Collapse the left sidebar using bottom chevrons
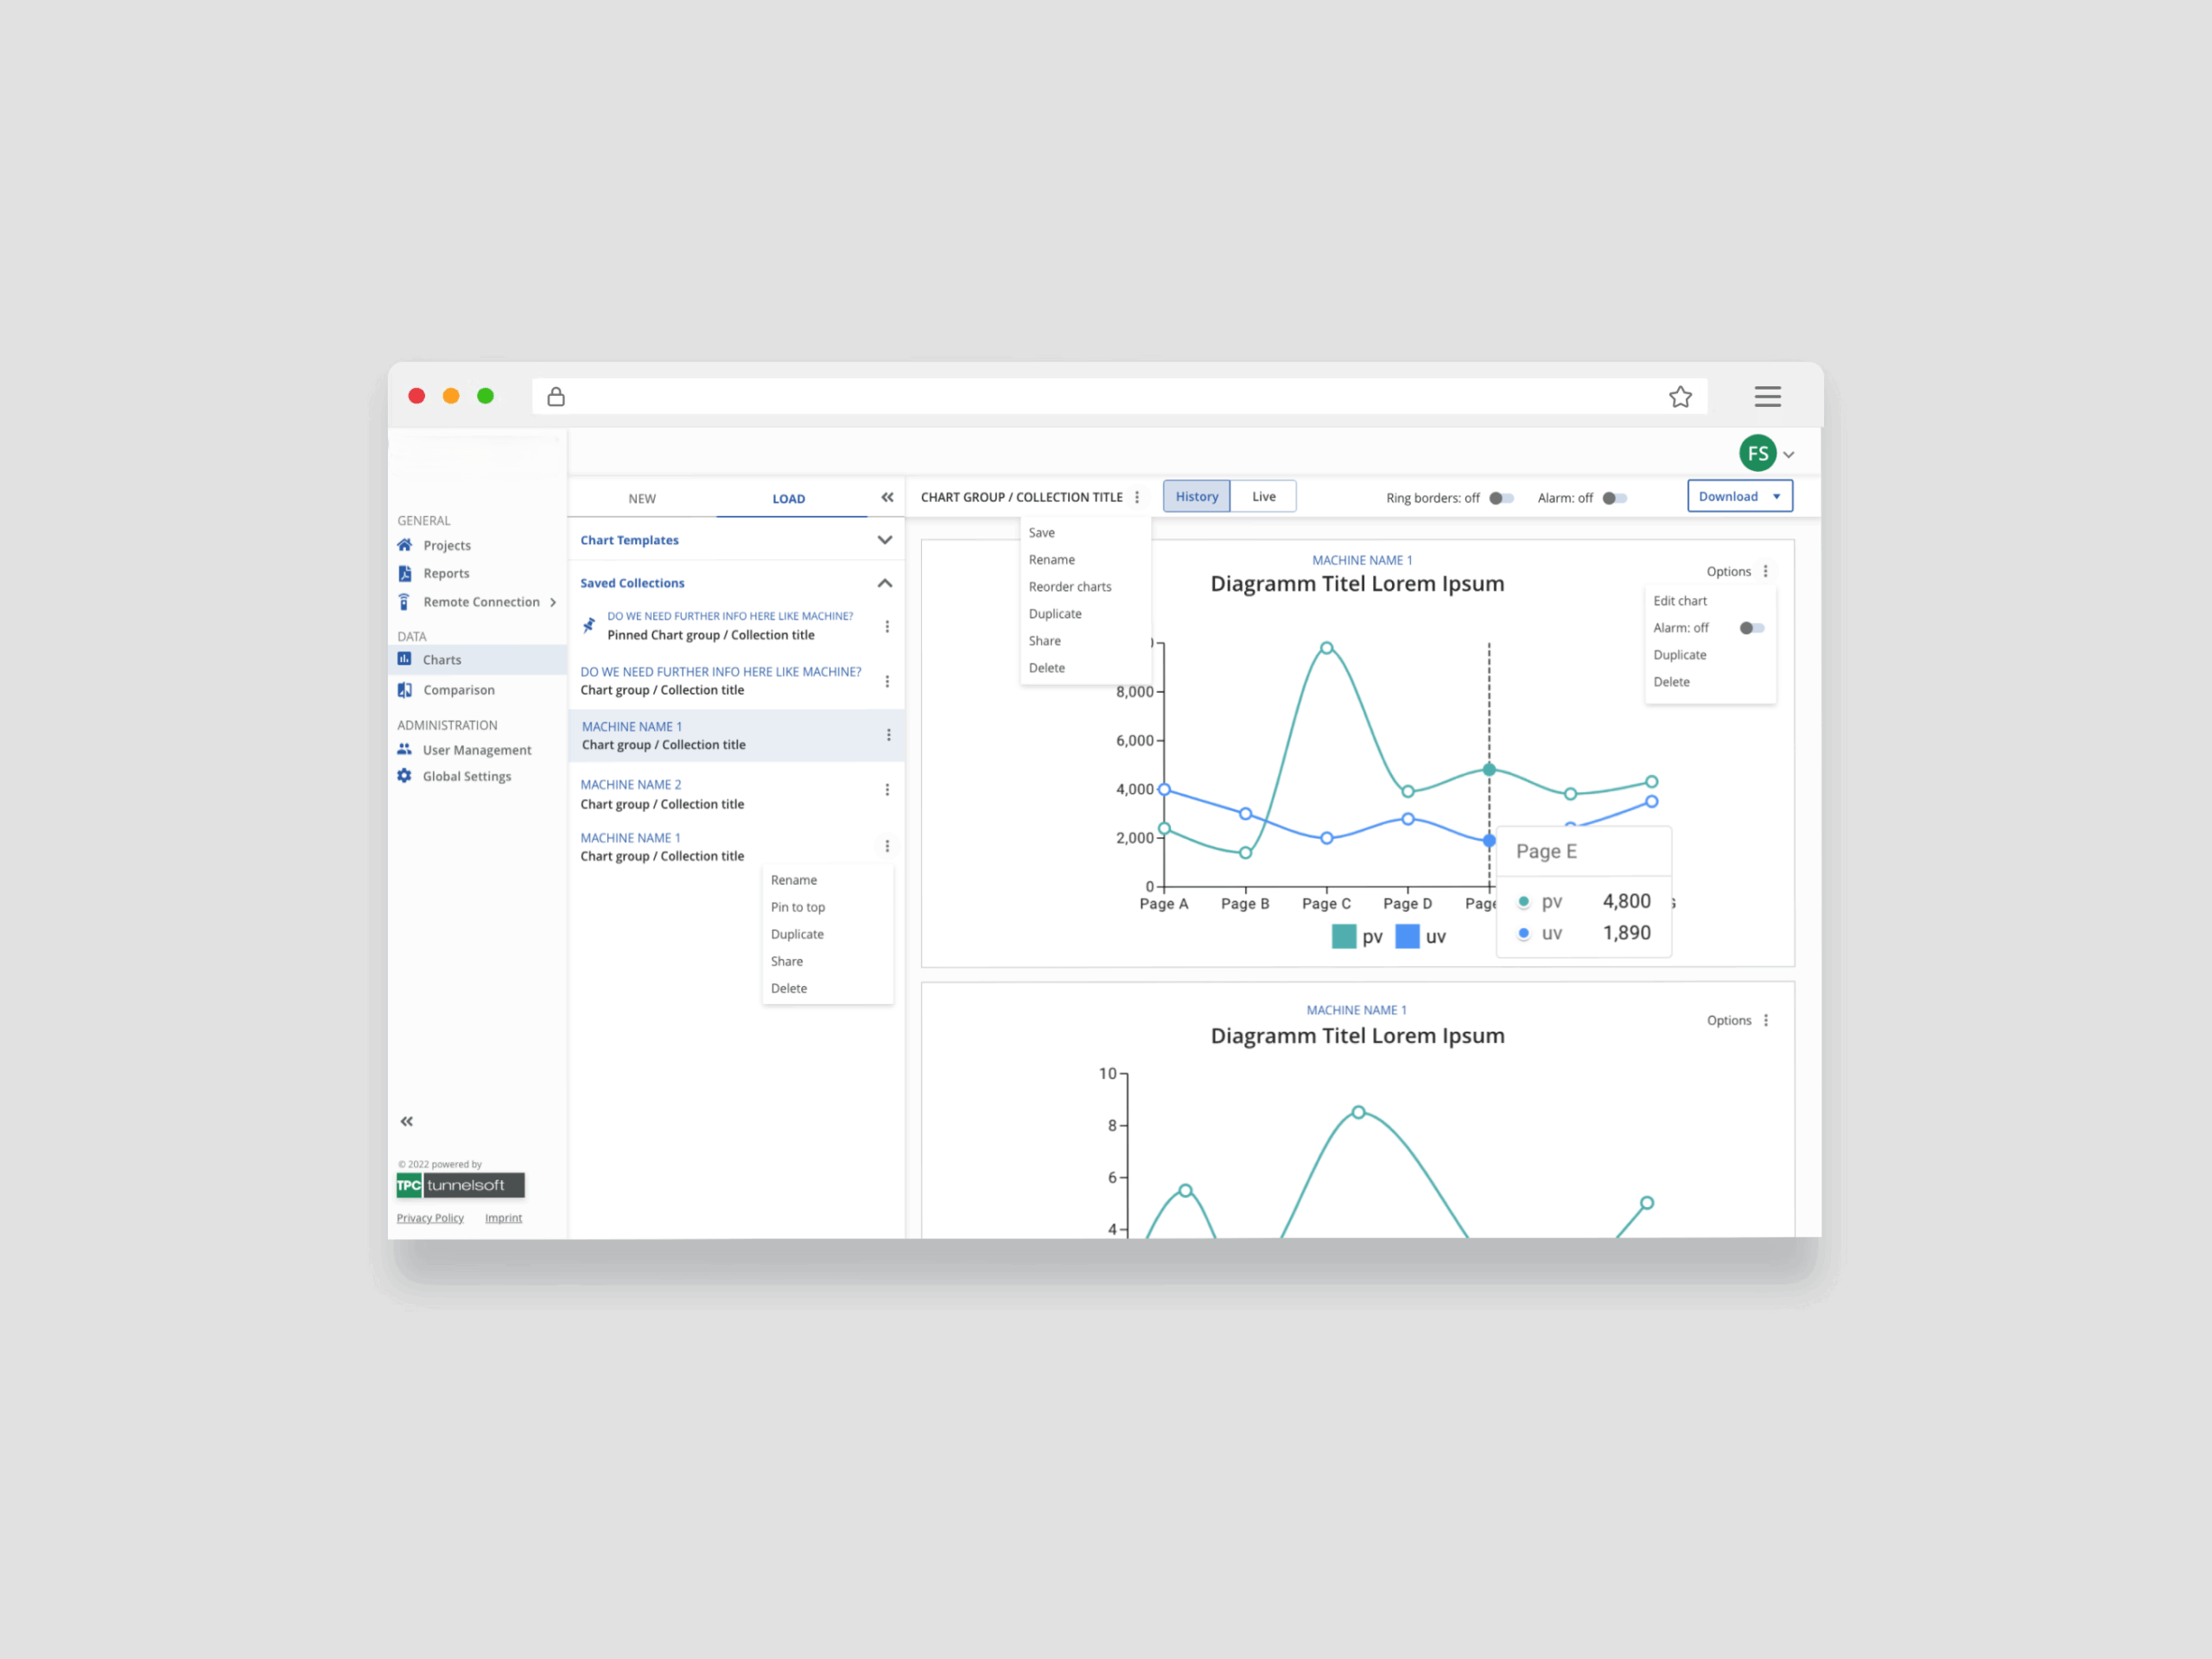Screen dimensions: 2212x1659 click(406, 1121)
